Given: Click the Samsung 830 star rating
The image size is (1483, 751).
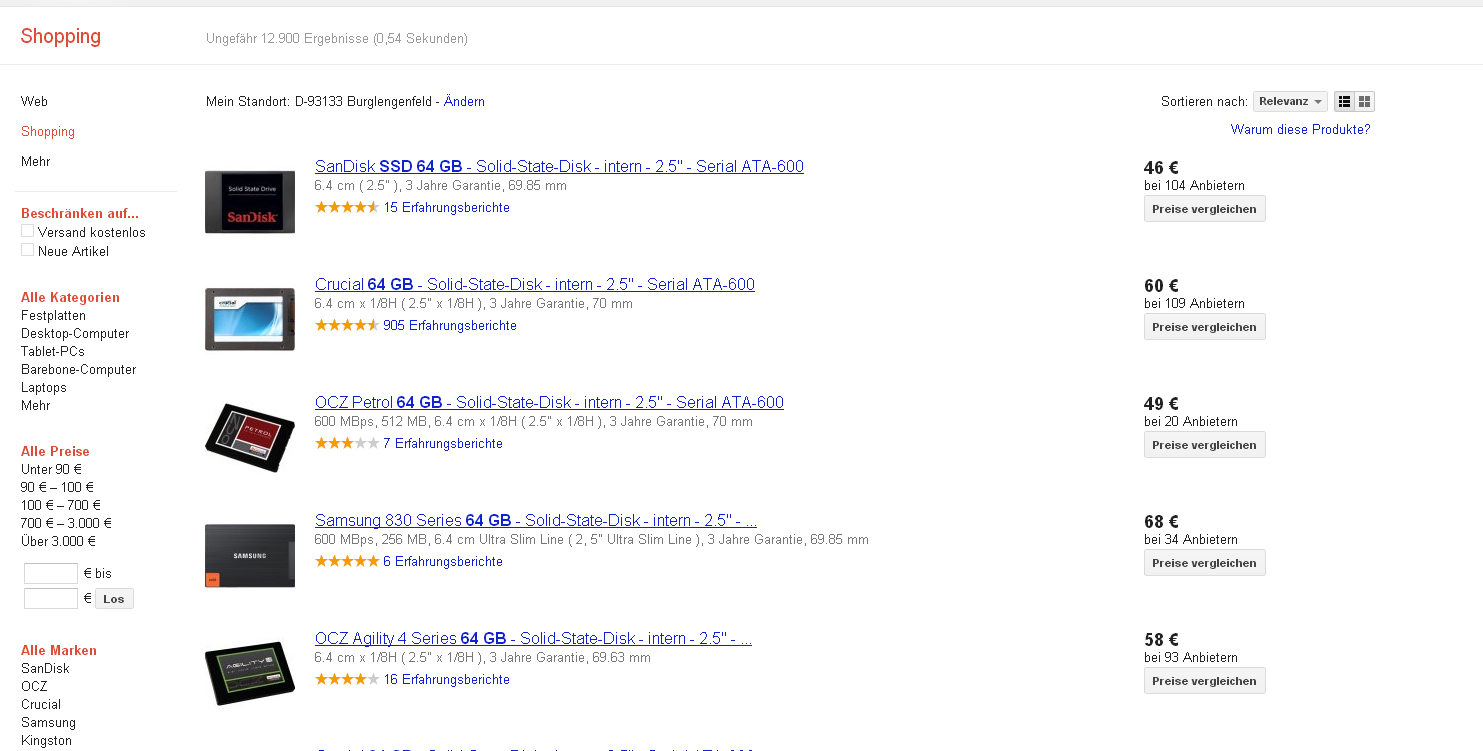Looking at the screenshot, I should click(347, 561).
